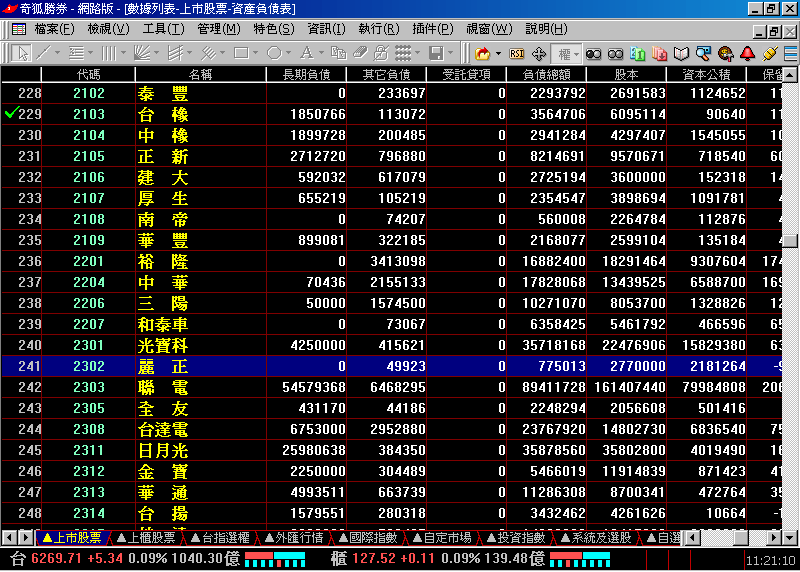The image size is (800, 572).
Task: Click the RSI indicator icon
Action: pyautogui.click(x=516, y=54)
